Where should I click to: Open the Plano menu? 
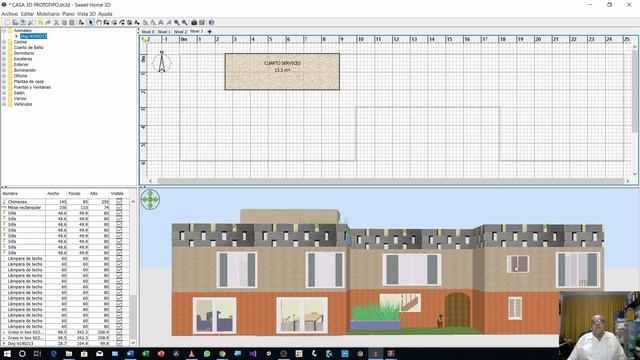pos(68,14)
